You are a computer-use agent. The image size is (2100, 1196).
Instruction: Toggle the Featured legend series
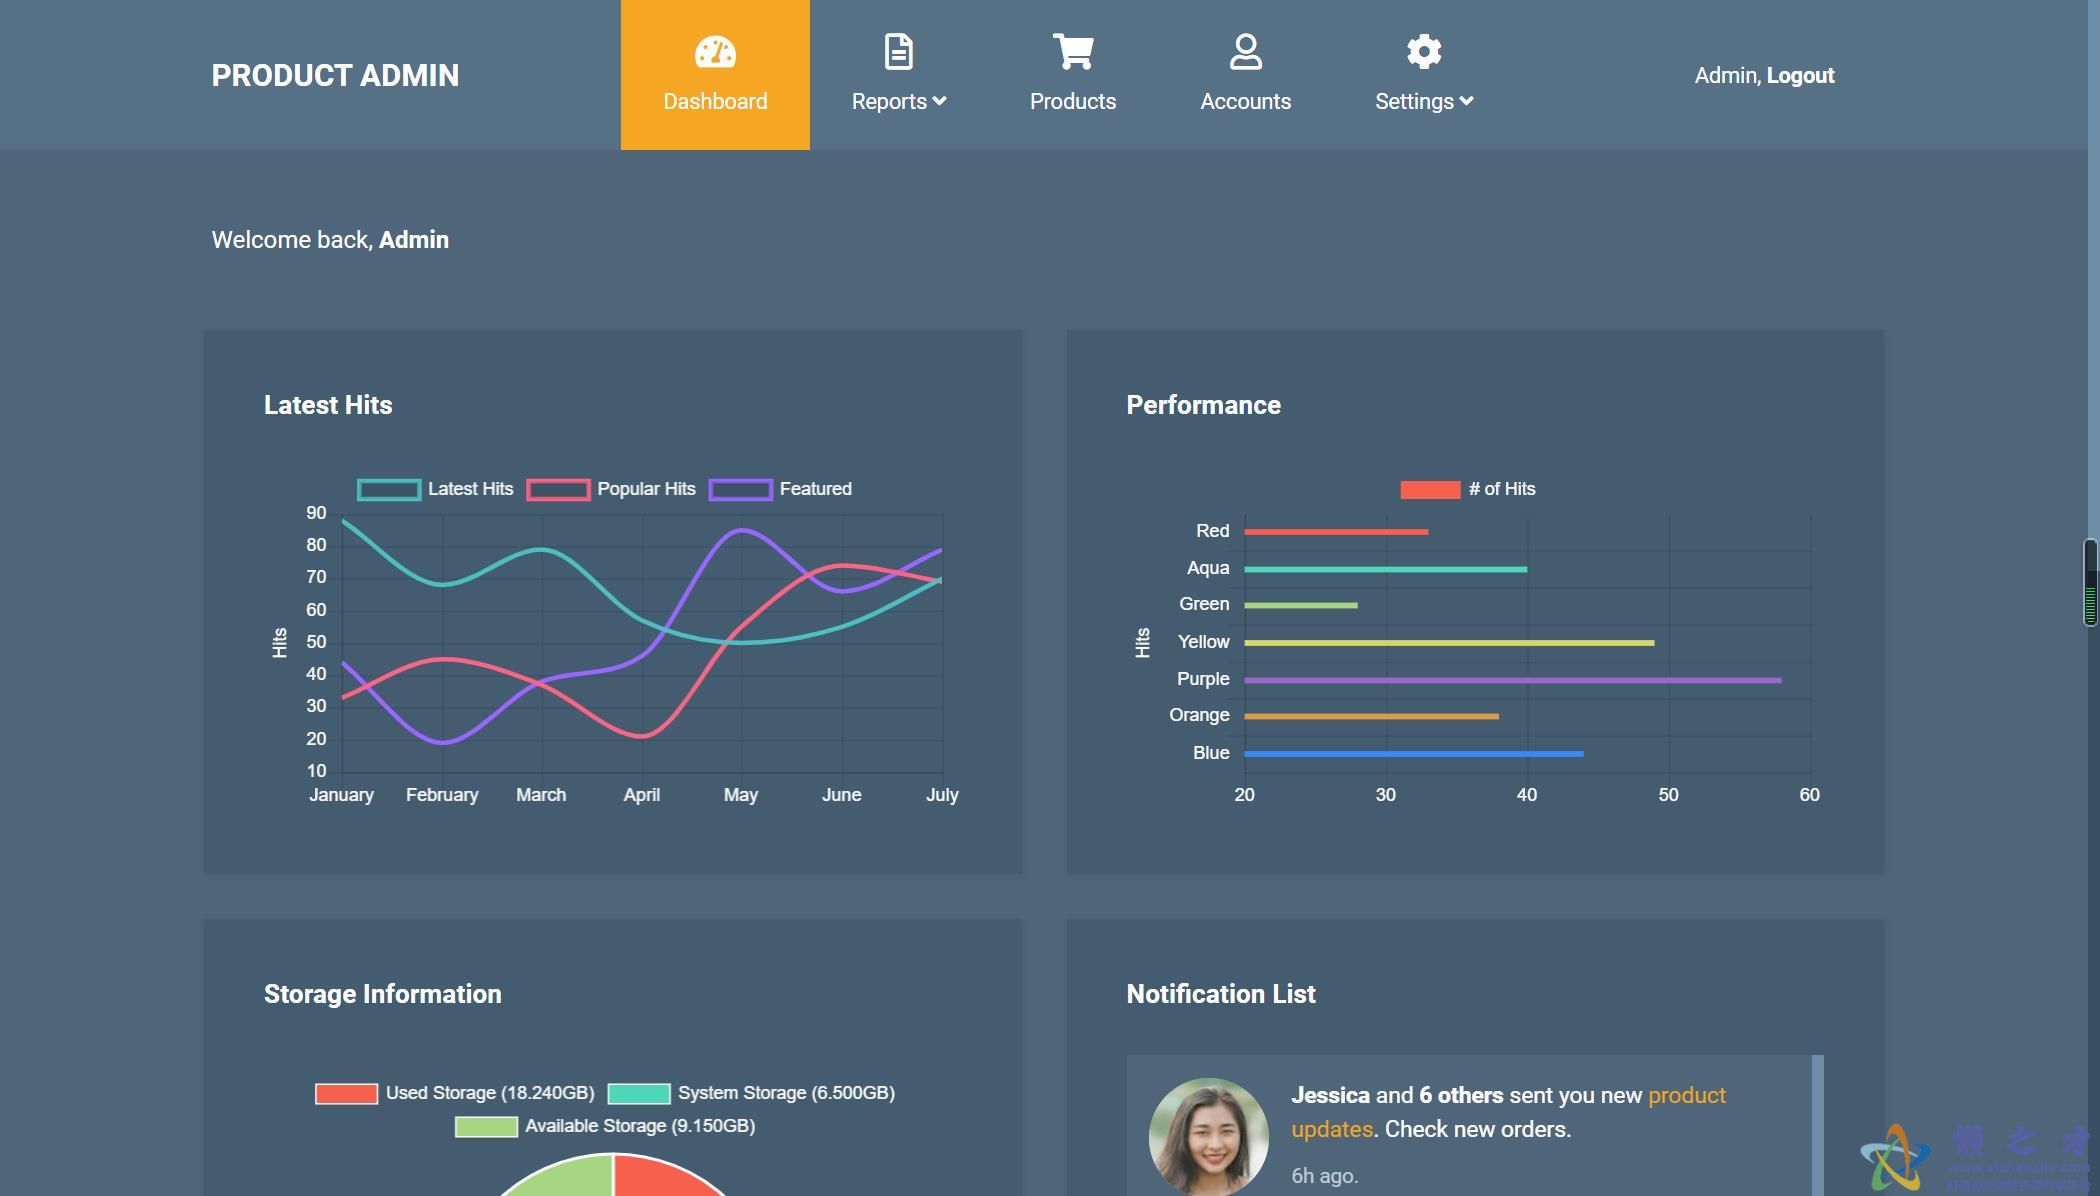pos(780,489)
